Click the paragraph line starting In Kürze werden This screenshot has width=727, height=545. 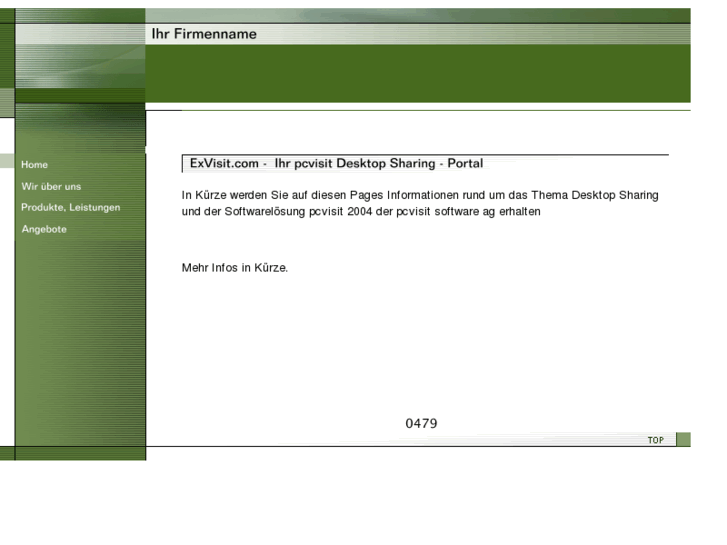tap(420, 195)
